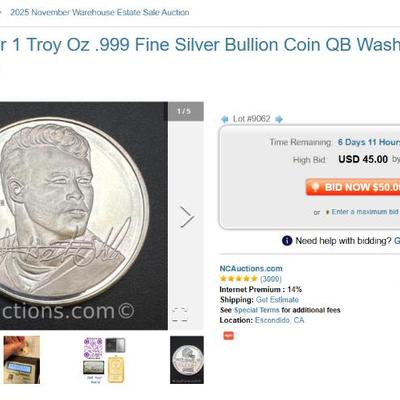
Task: Go to next lot with right arrow
Action: coord(279,119)
